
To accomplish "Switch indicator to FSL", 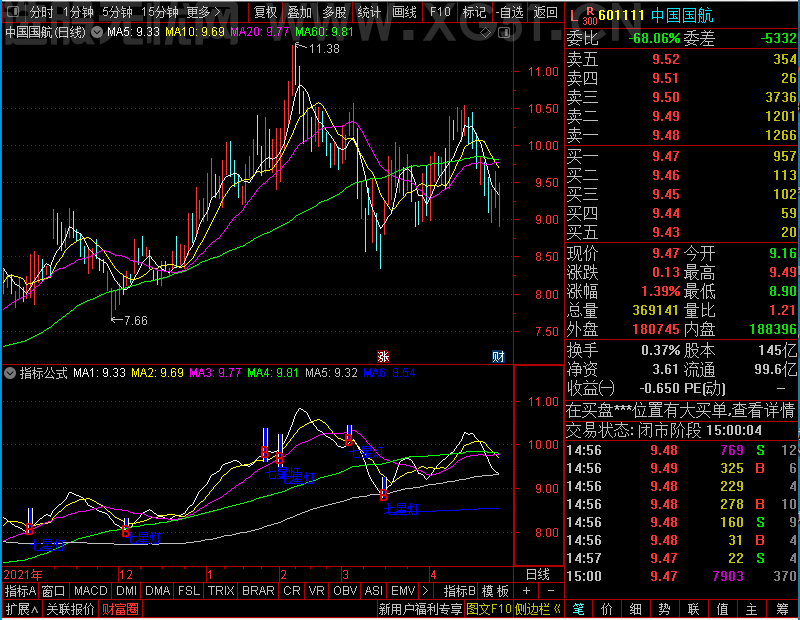I will [188, 591].
